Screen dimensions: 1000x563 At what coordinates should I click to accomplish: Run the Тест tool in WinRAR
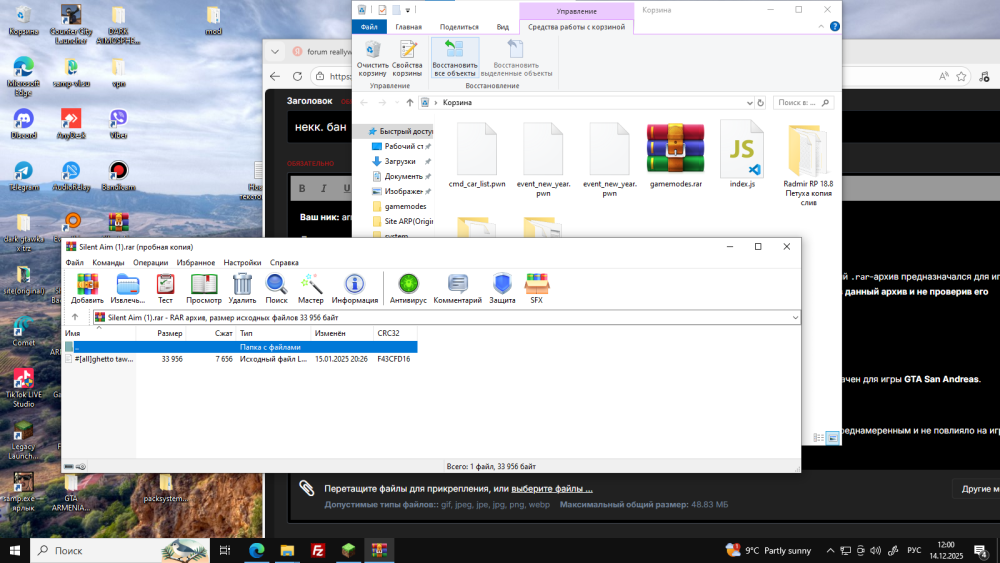(x=165, y=289)
